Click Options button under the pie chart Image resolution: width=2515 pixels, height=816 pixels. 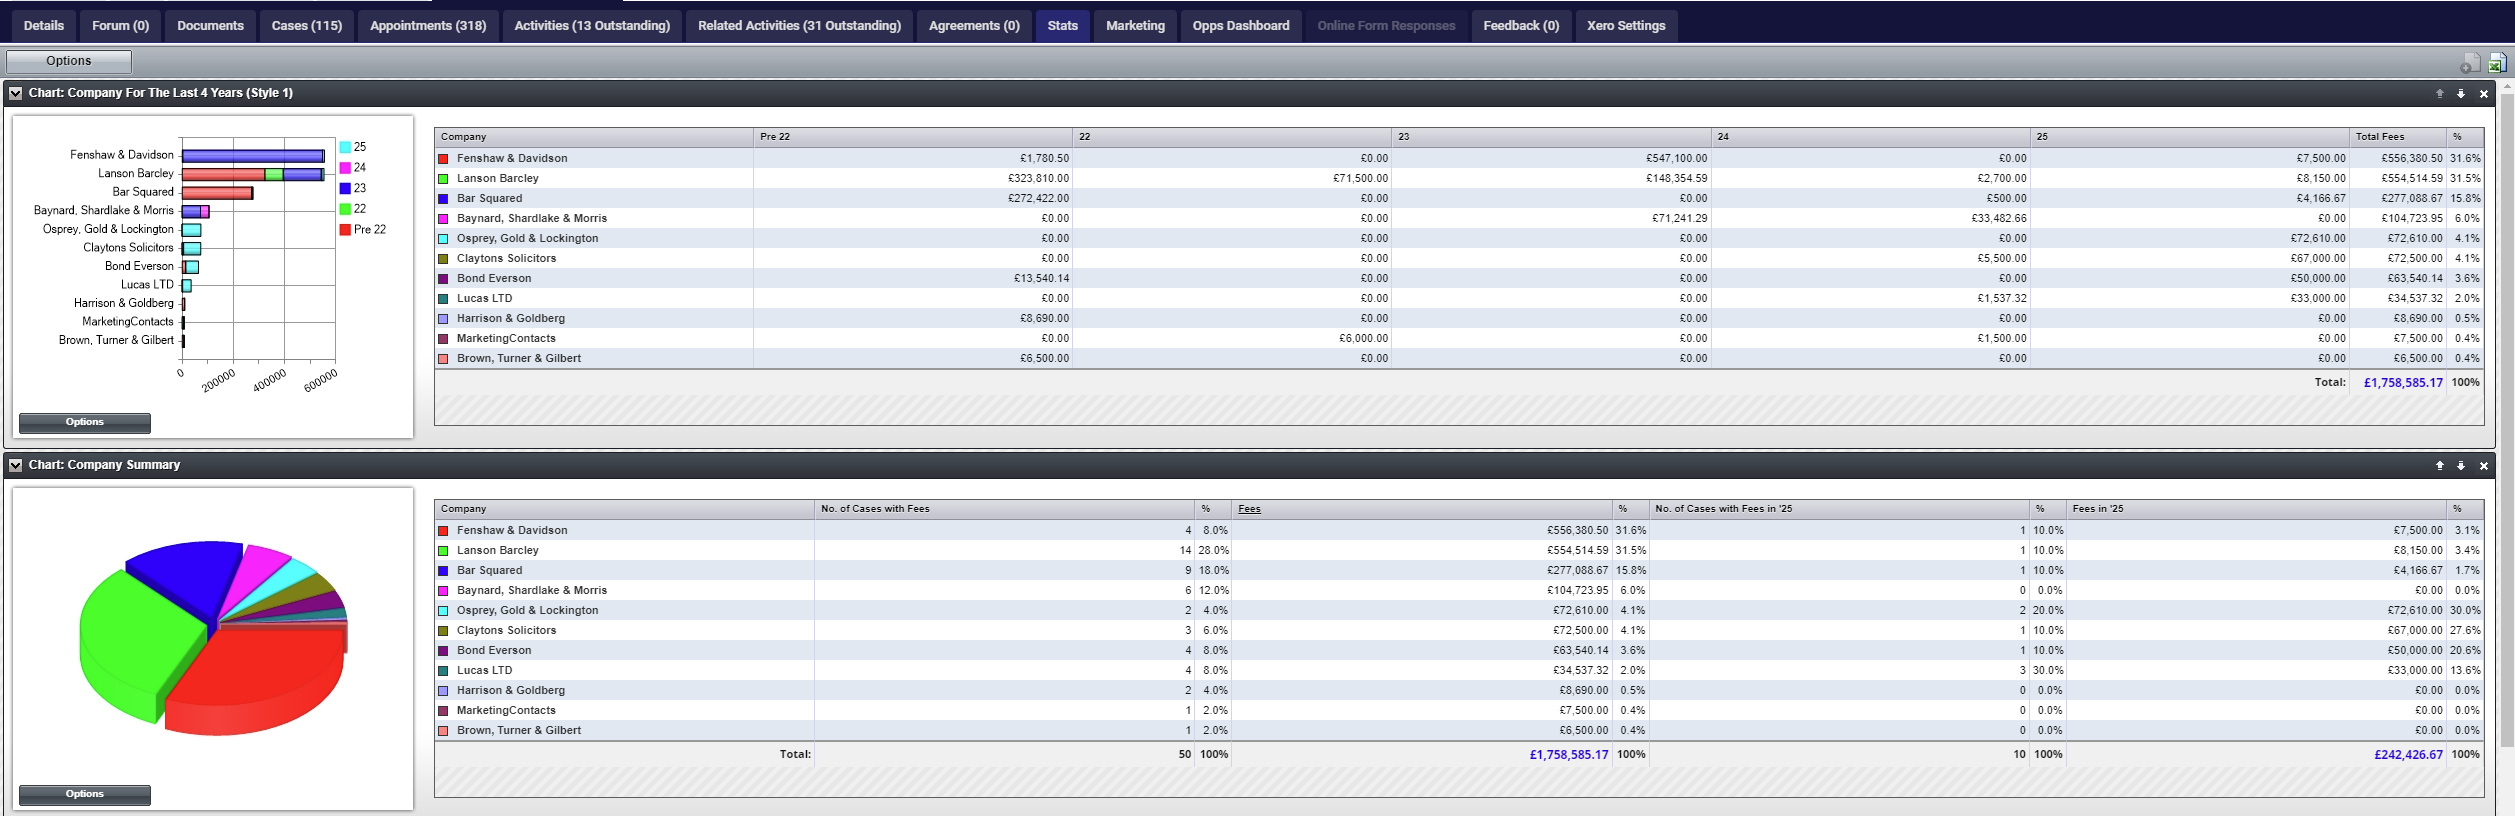coord(85,794)
